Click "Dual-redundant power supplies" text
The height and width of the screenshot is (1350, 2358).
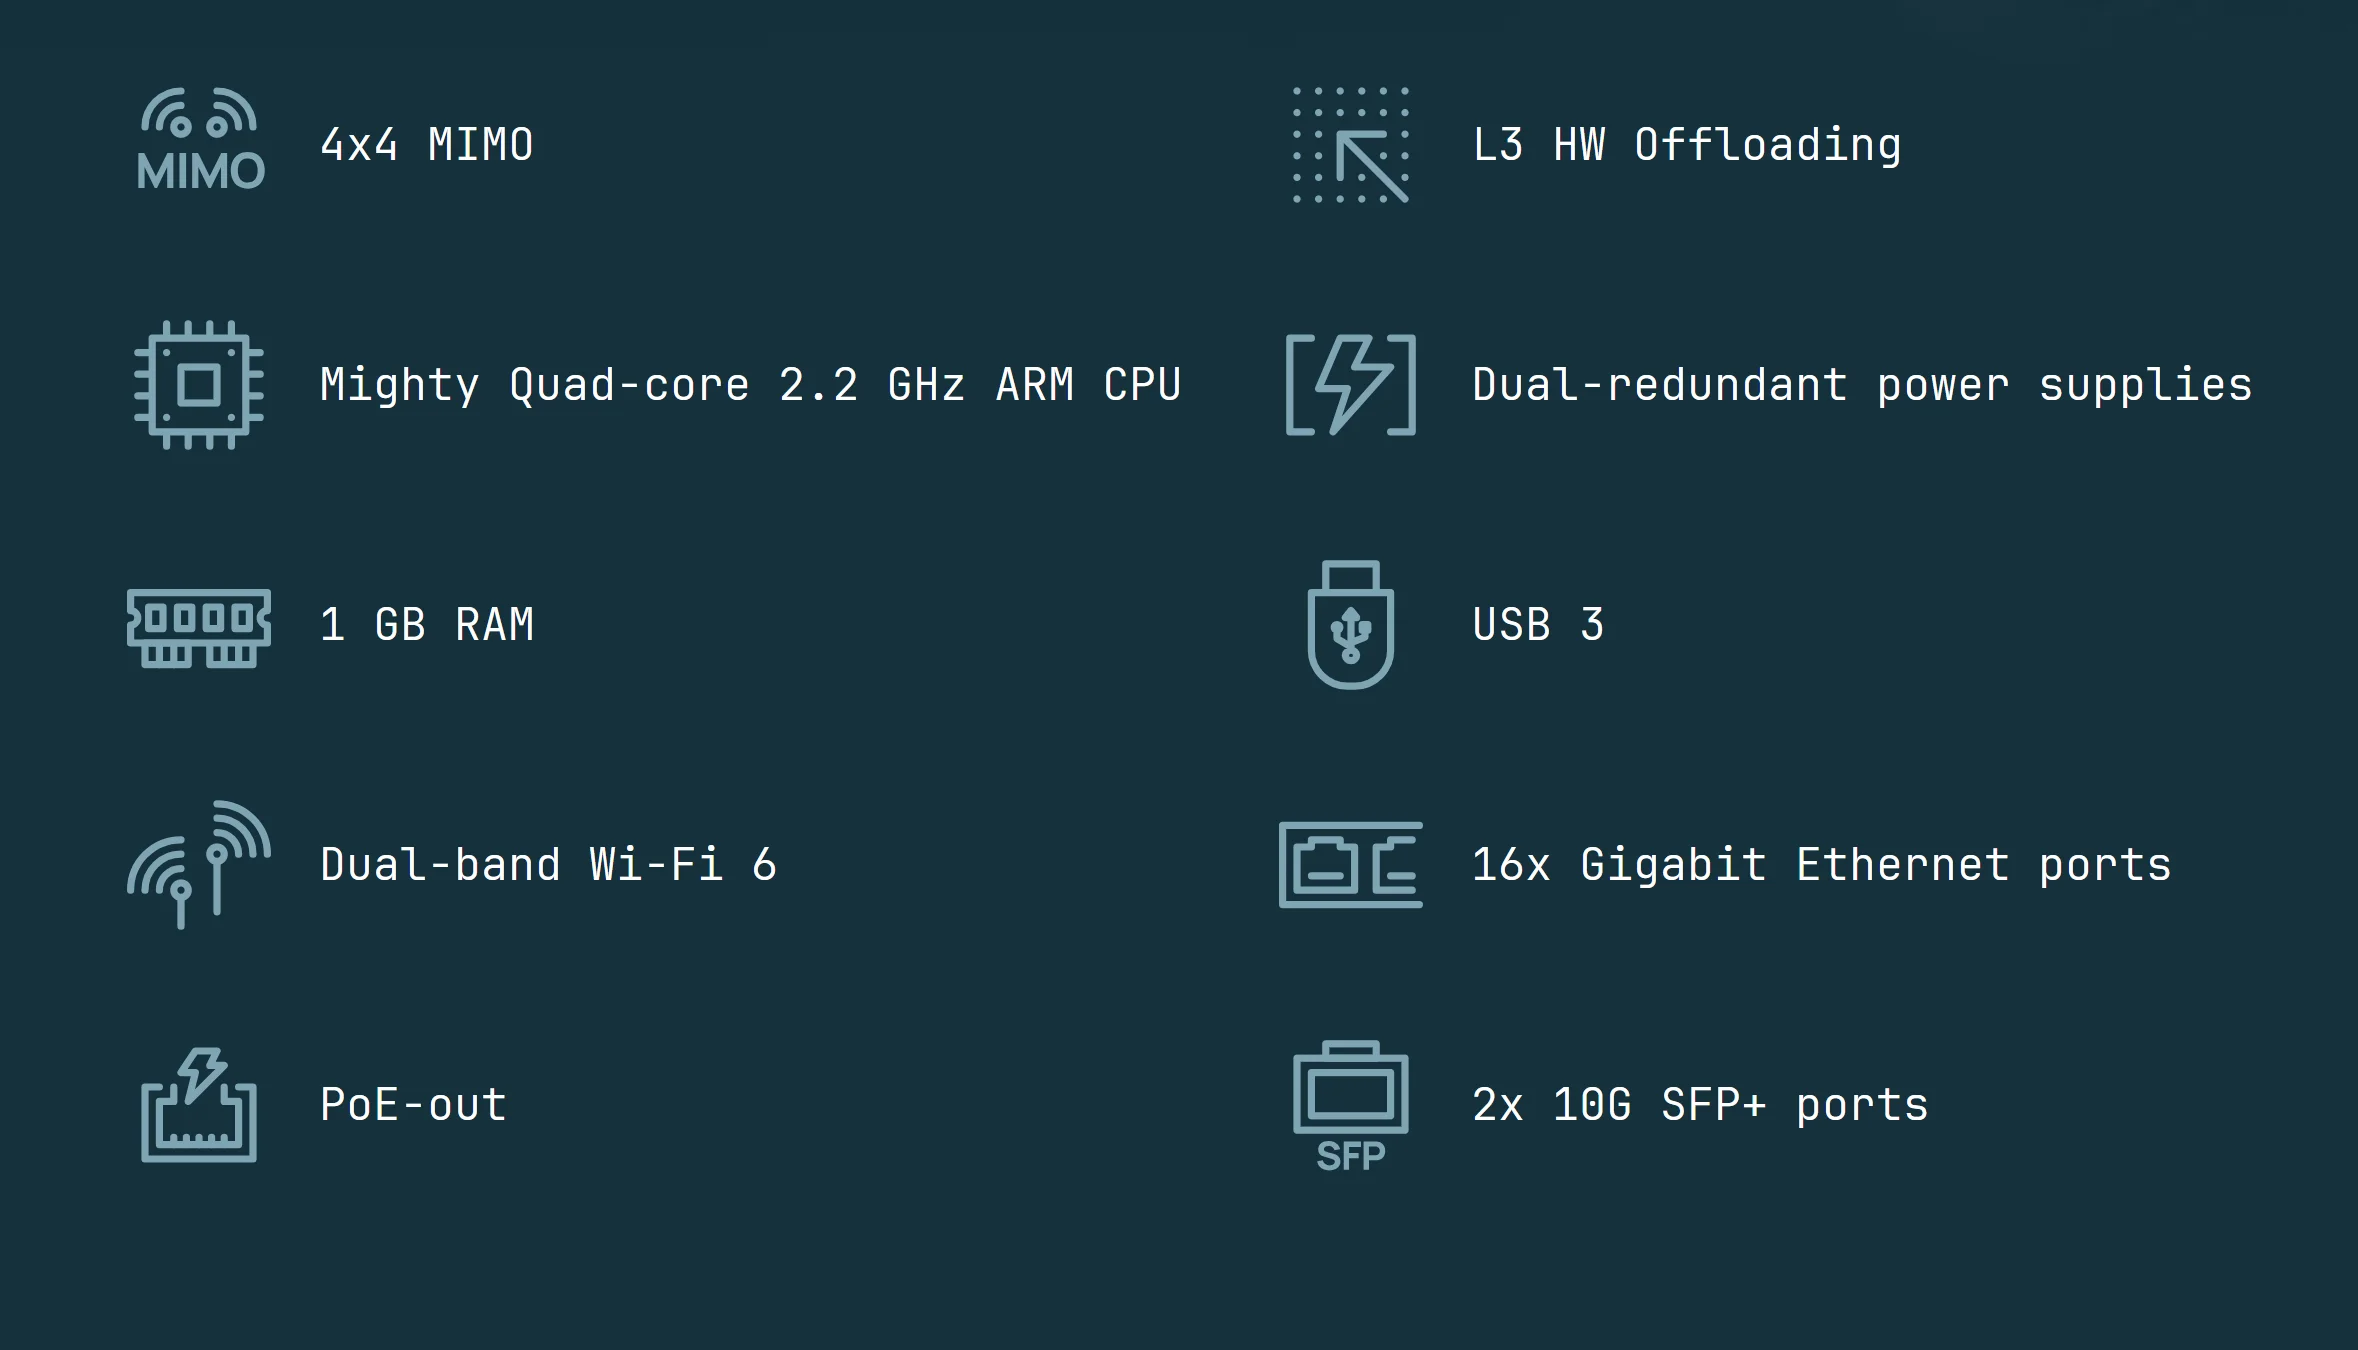pos(1862,385)
